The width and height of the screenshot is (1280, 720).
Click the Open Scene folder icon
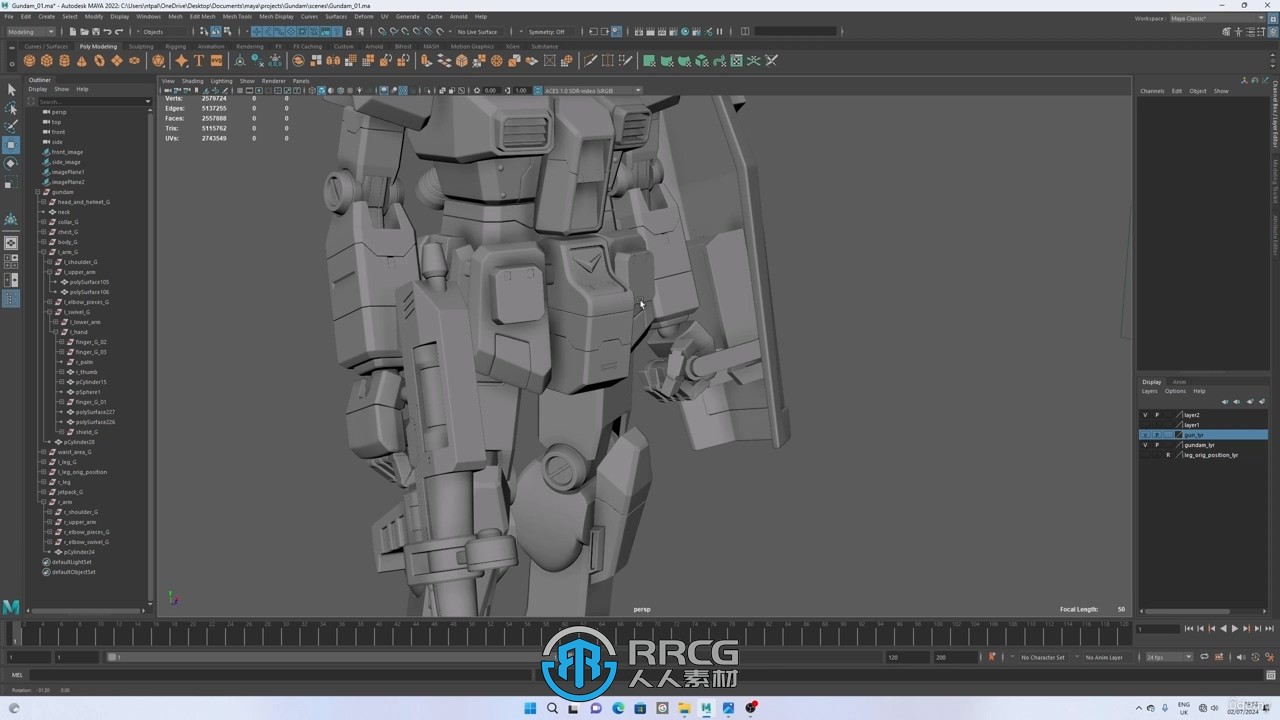[84, 32]
